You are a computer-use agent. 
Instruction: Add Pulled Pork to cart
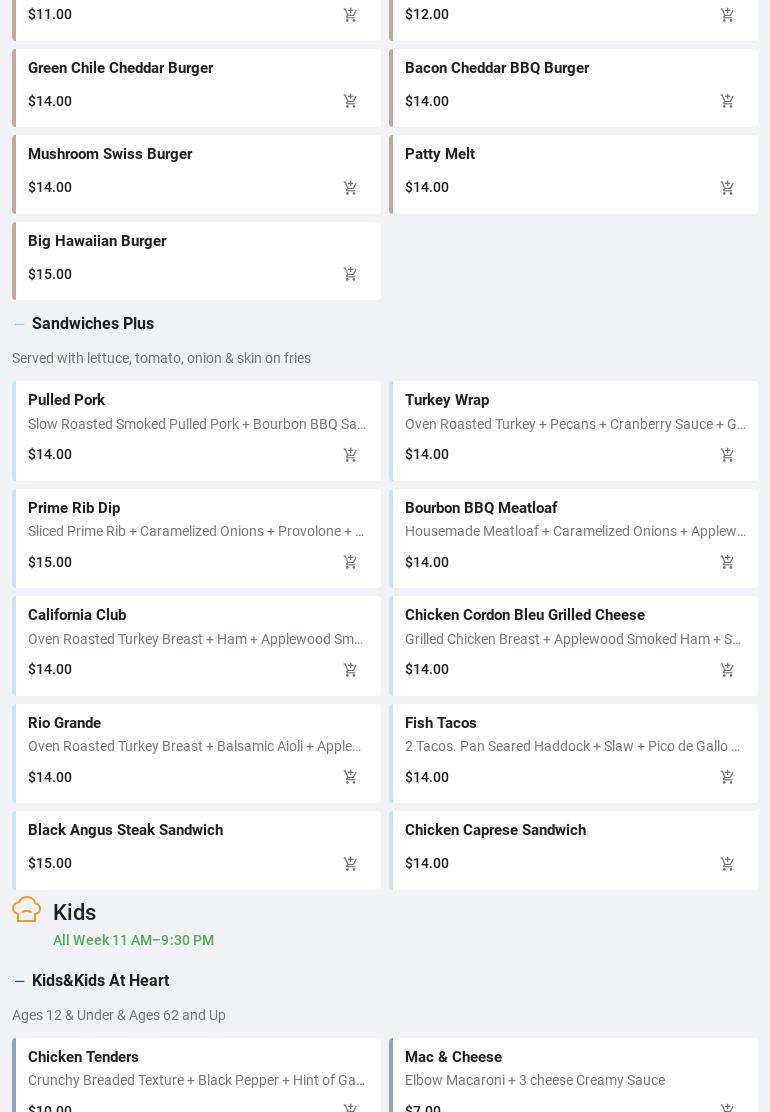350,455
